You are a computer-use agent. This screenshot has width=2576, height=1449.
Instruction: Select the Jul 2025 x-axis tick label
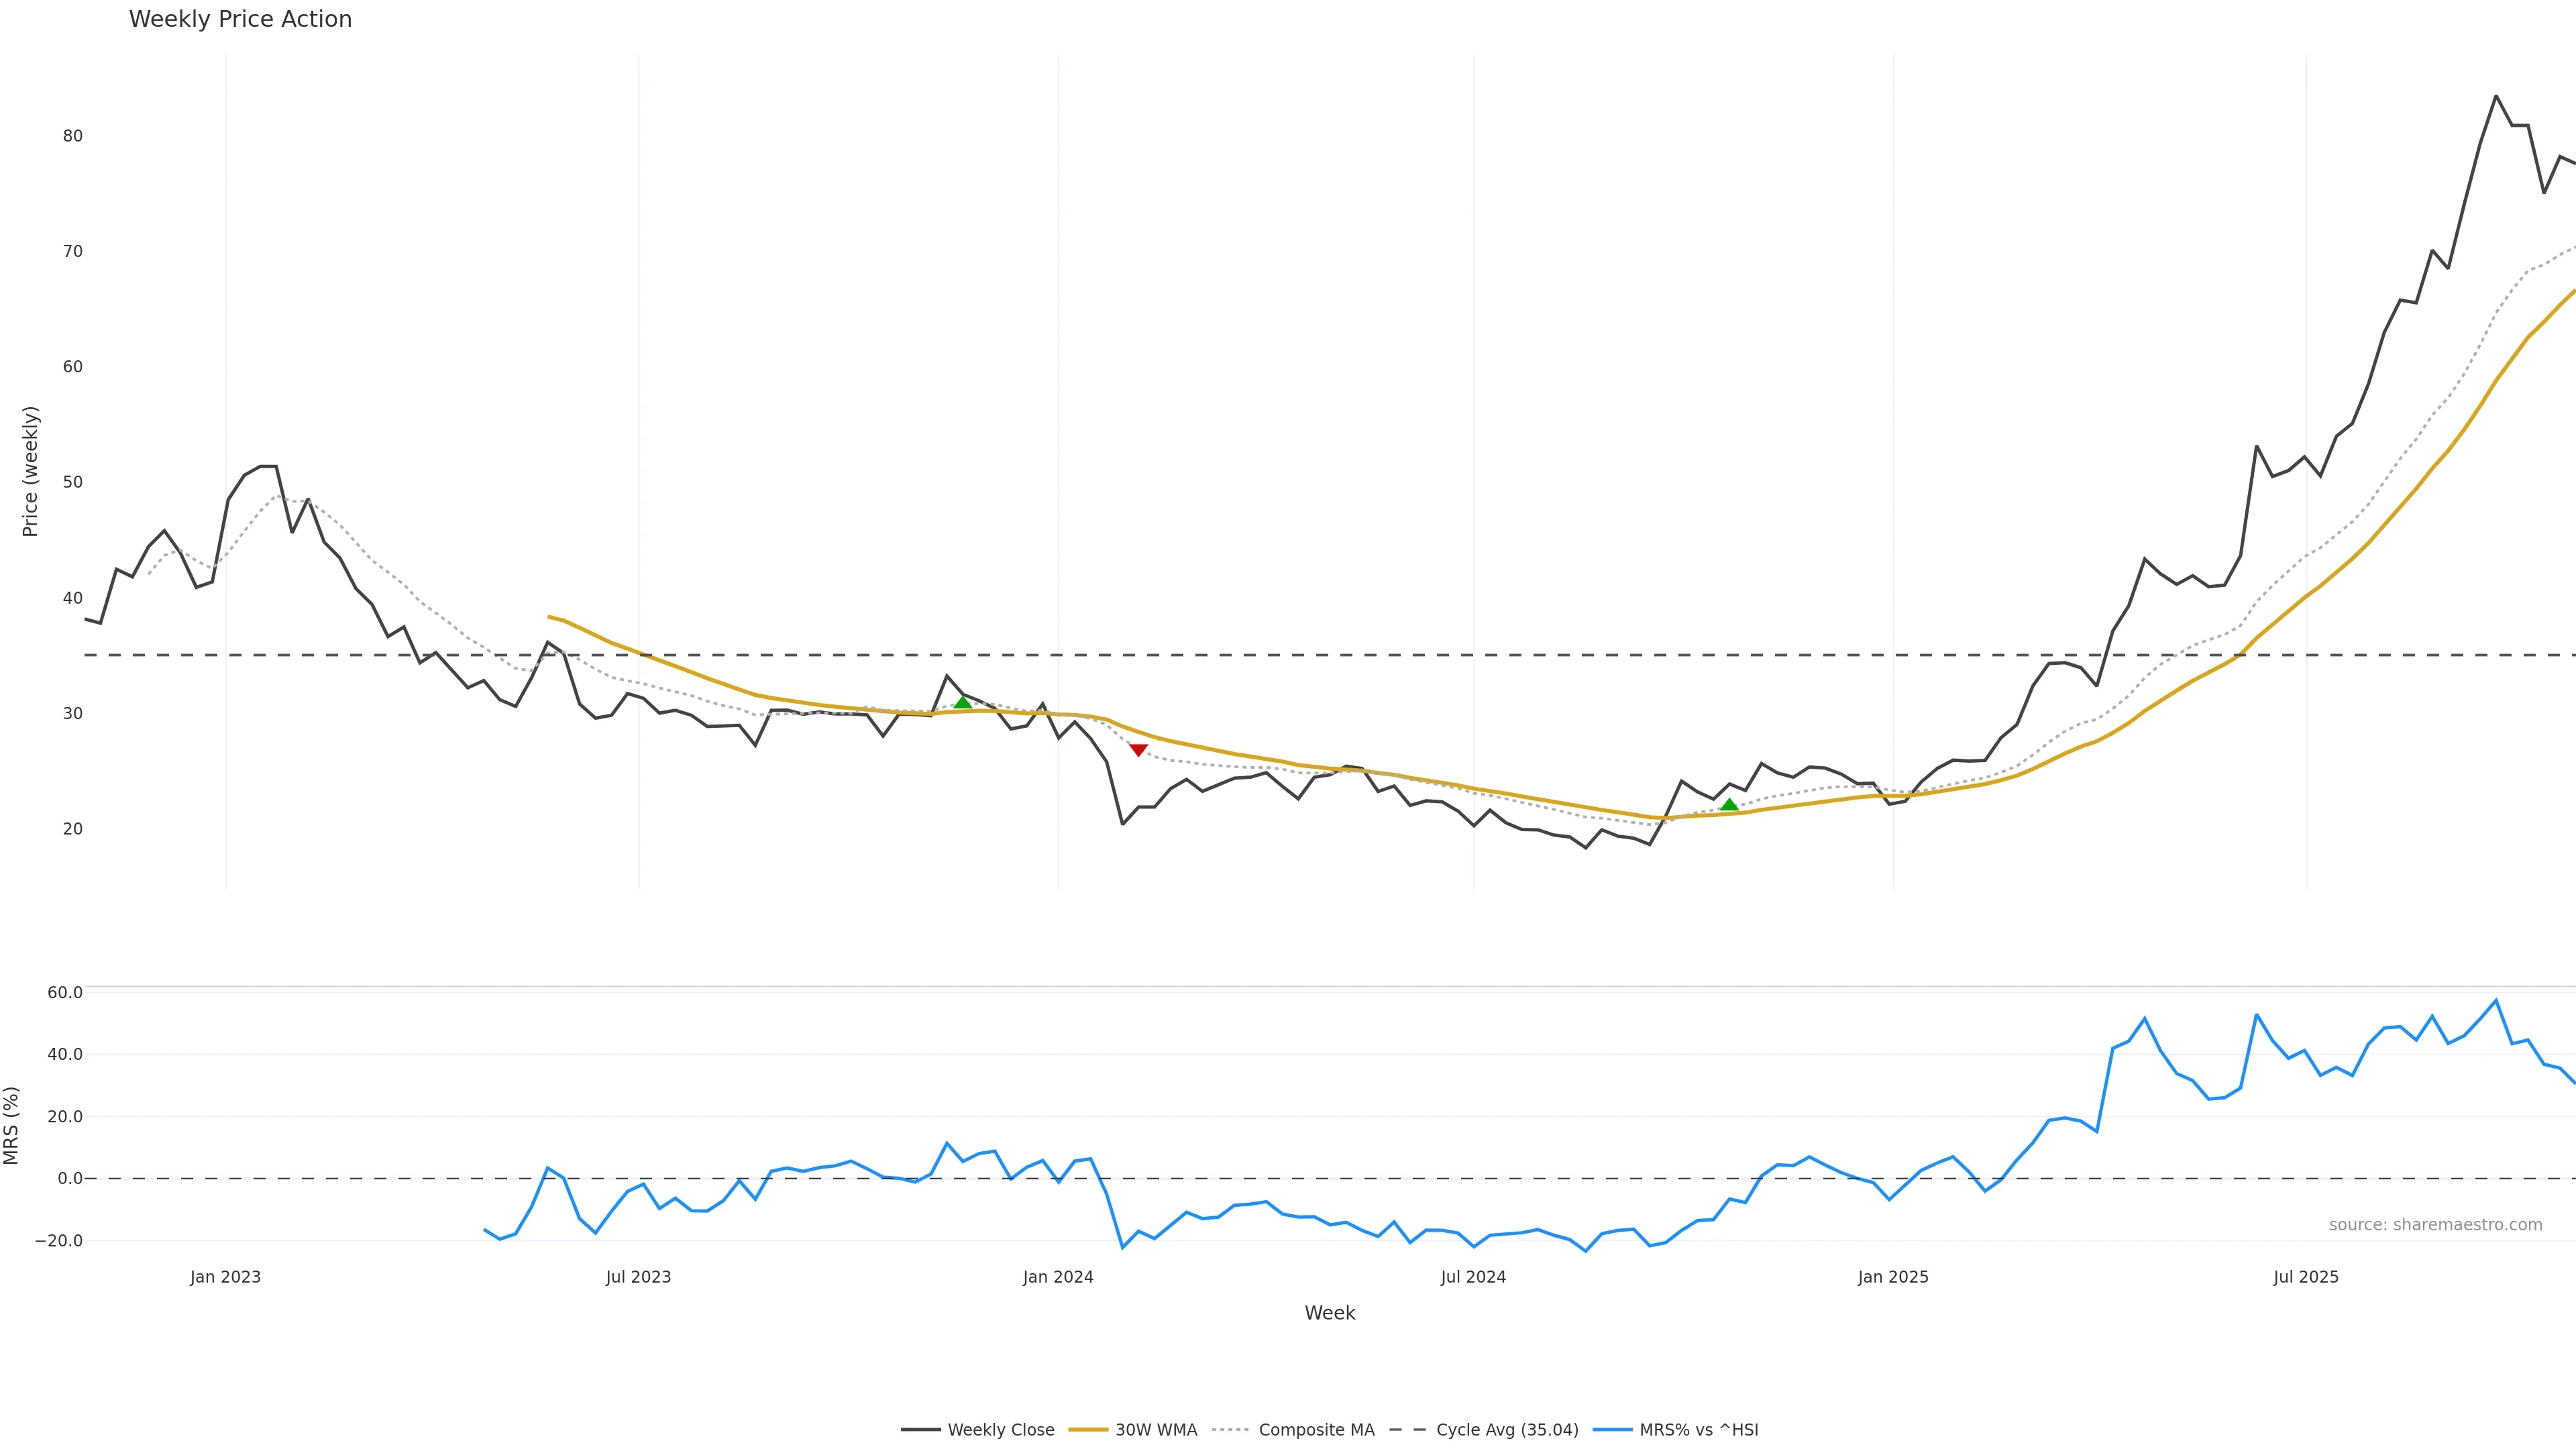pyautogui.click(x=2306, y=1277)
